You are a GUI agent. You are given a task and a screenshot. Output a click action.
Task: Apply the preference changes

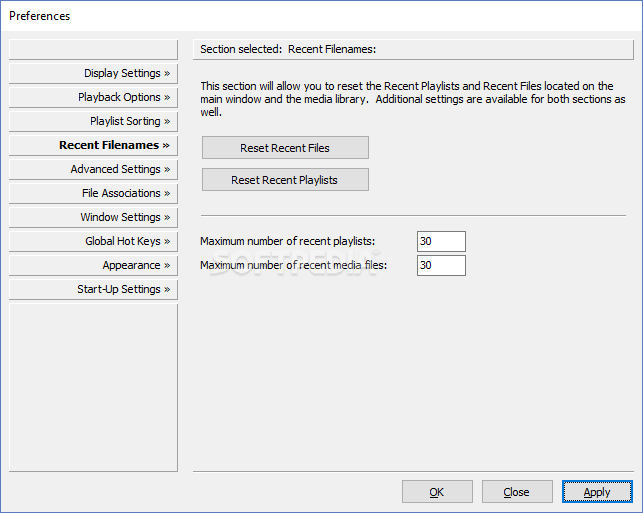click(597, 492)
